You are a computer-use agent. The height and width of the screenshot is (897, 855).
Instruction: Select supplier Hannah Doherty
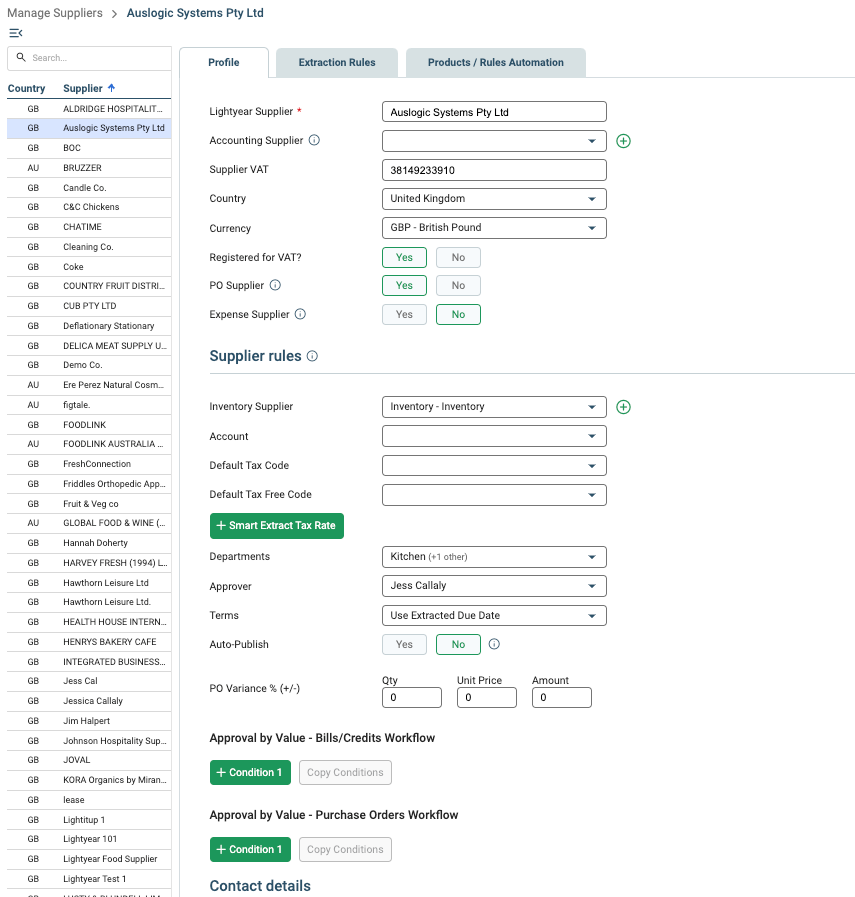(x=89, y=543)
